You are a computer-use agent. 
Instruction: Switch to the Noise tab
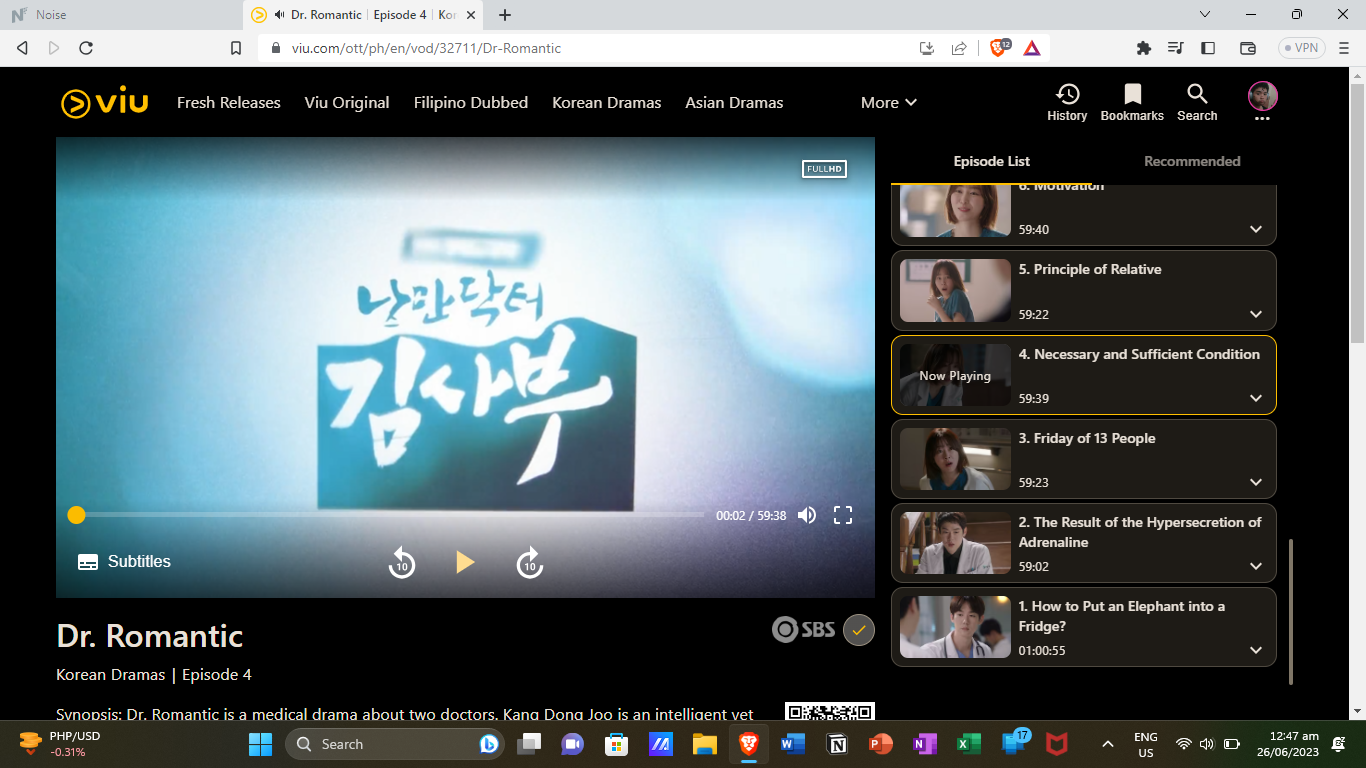pos(121,15)
